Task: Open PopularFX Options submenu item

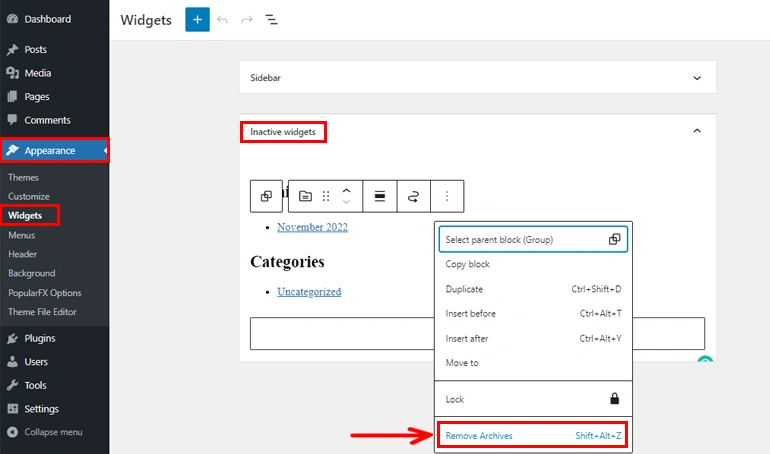Action: [x=45, y=293]
